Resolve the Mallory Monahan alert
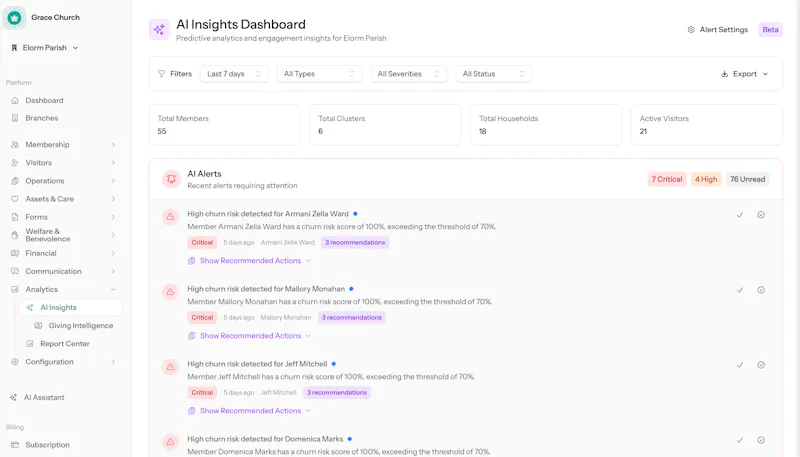 tap(761, 290)
